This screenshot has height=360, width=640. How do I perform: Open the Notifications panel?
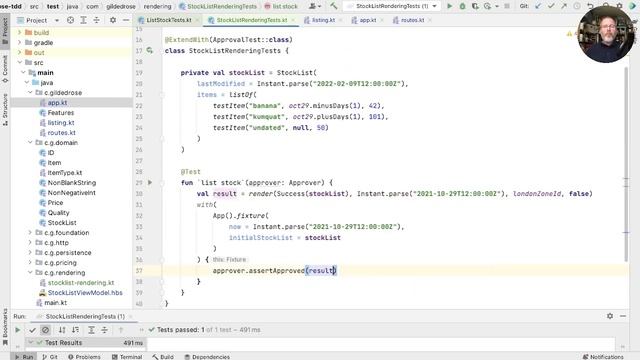[x=603, y=357]
